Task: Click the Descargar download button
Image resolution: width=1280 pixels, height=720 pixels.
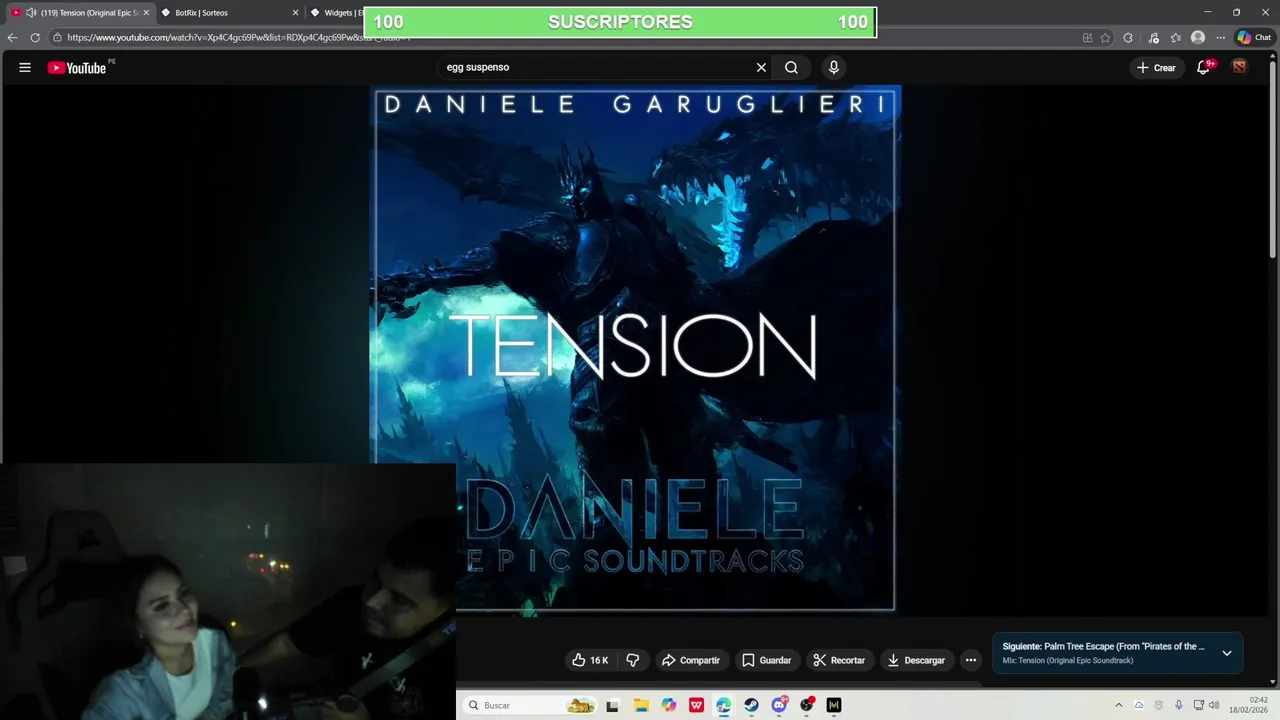Action: [x=916, y=660]
